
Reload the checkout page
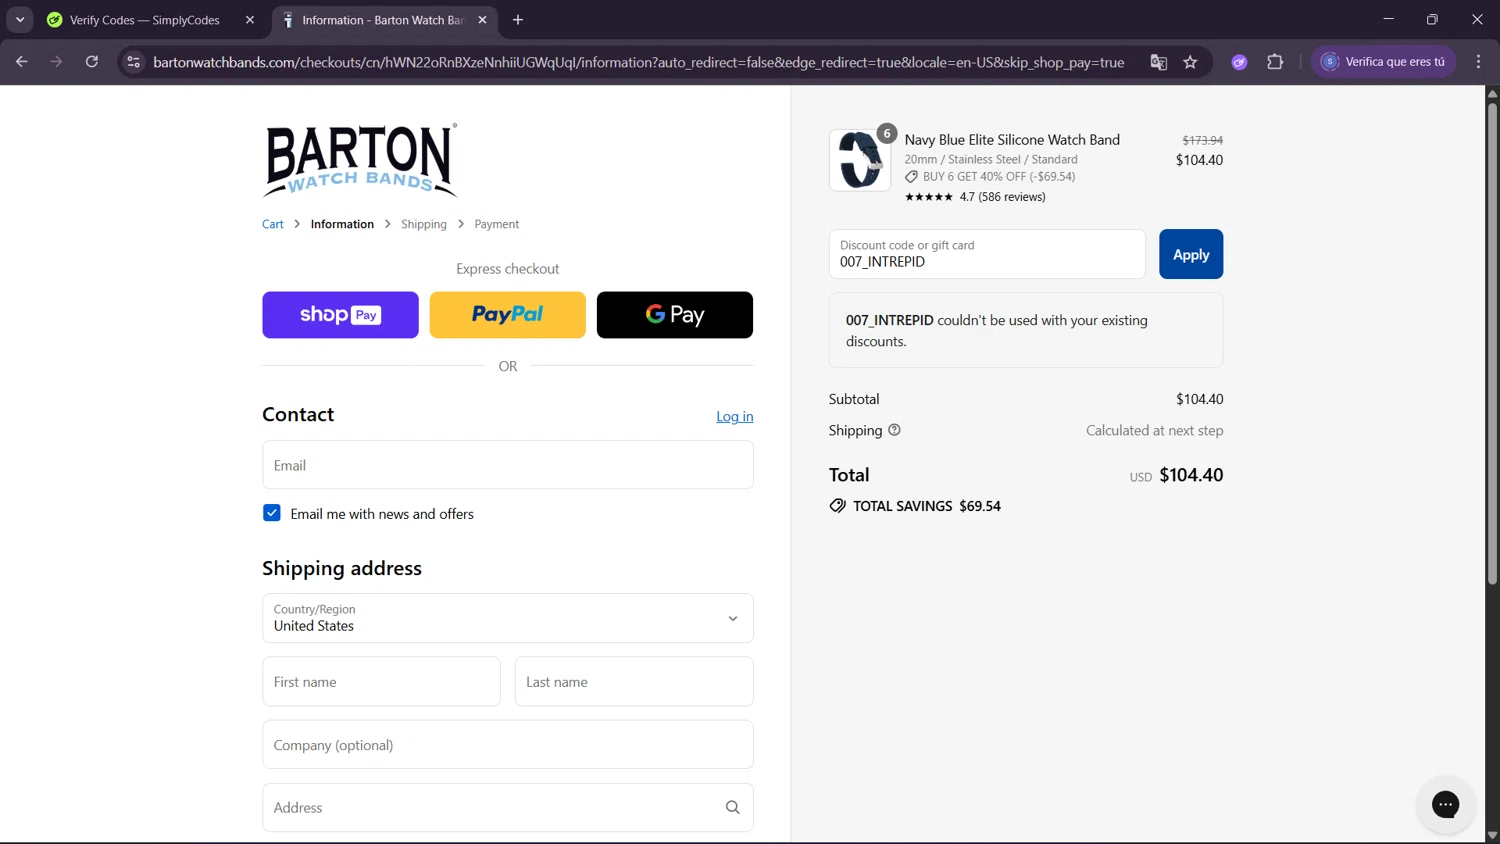tap(92, 62)
